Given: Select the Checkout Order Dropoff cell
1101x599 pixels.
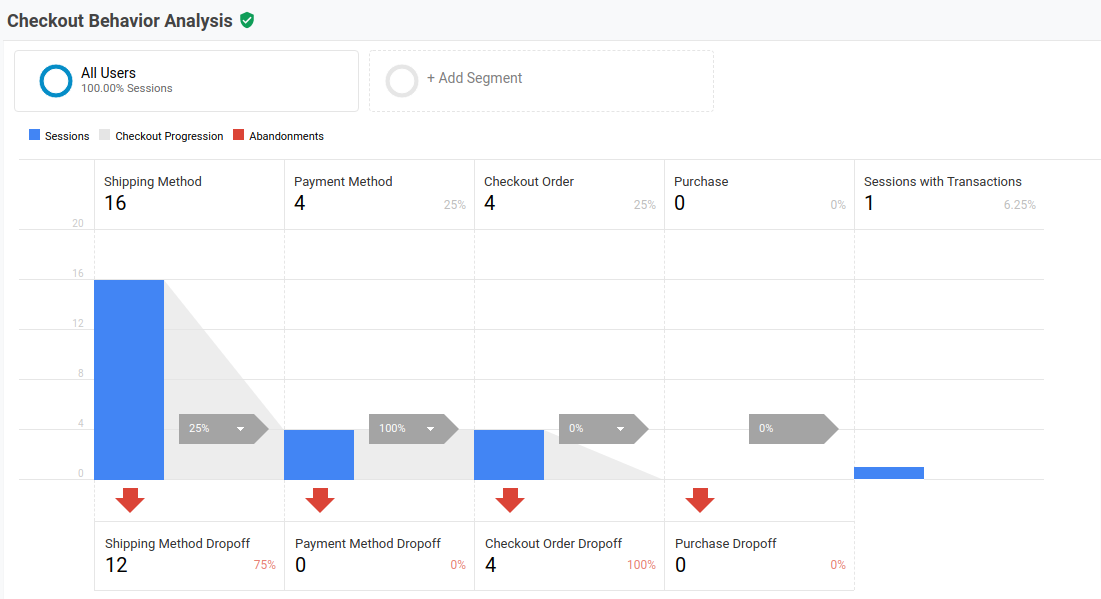Looking at the screenshot, I should (x=569, y=555).
